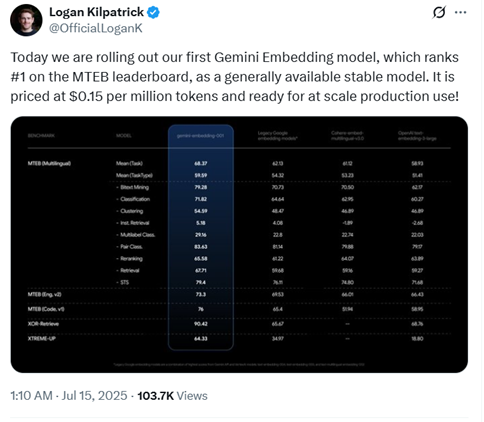
Task: Click the footnote text below the table
Action: 239,364
